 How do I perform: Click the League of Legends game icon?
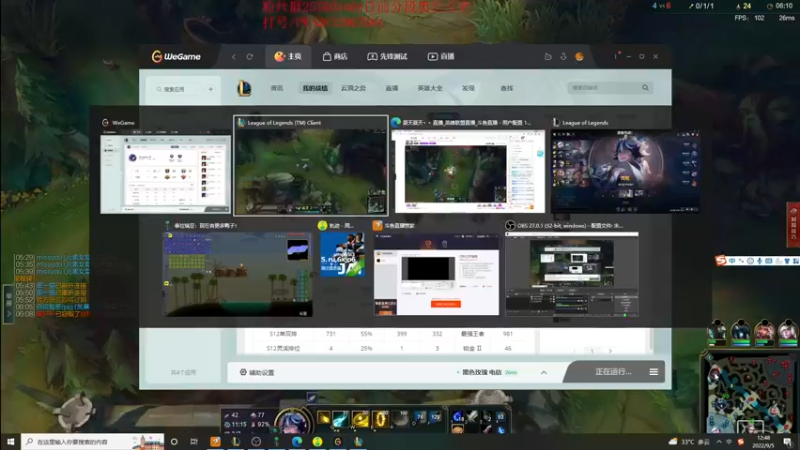(x=244, y=88)
